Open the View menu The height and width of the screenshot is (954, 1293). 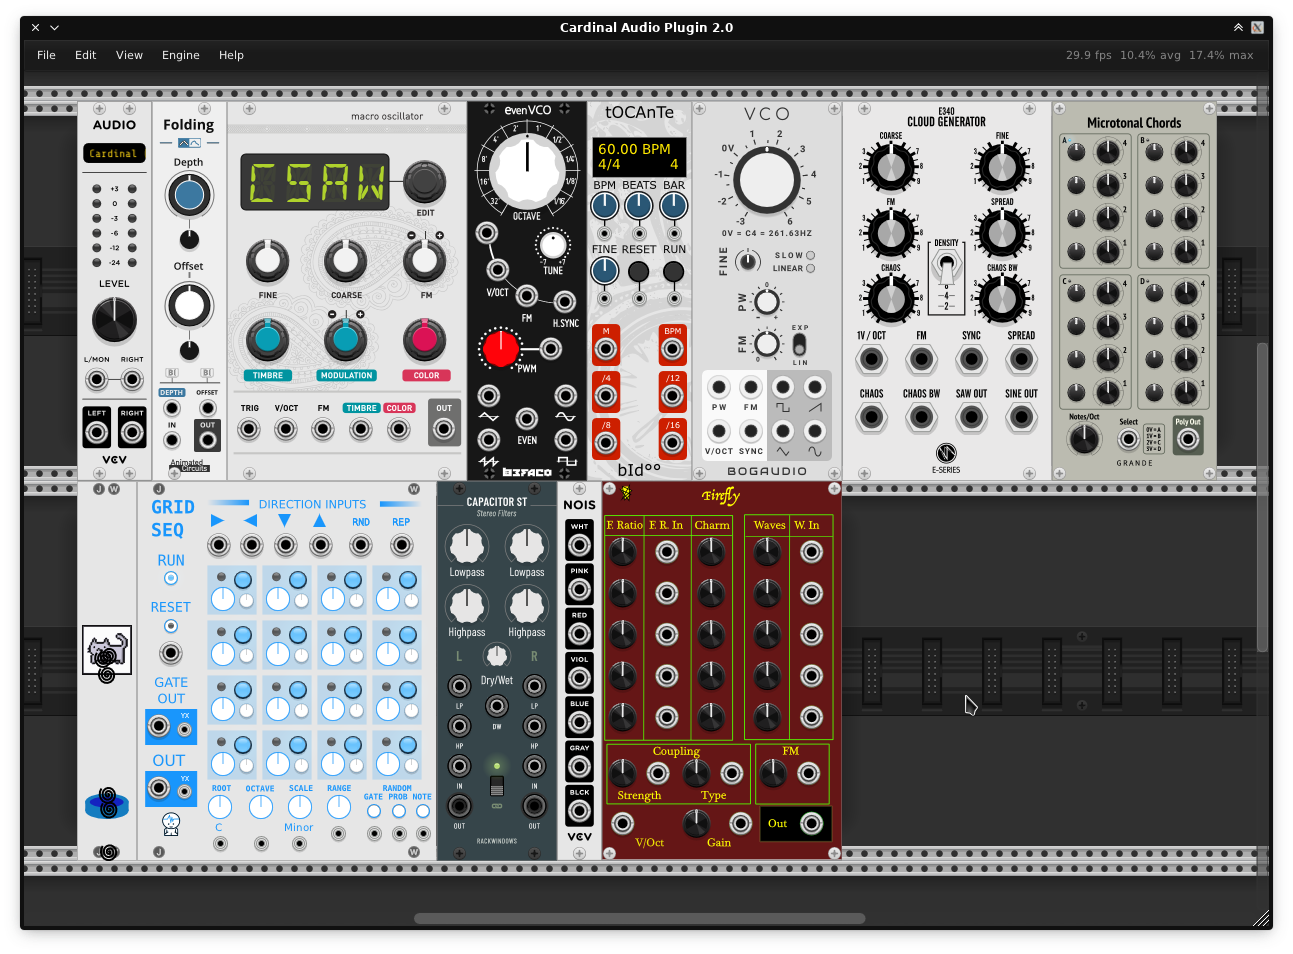pos(129,55)
